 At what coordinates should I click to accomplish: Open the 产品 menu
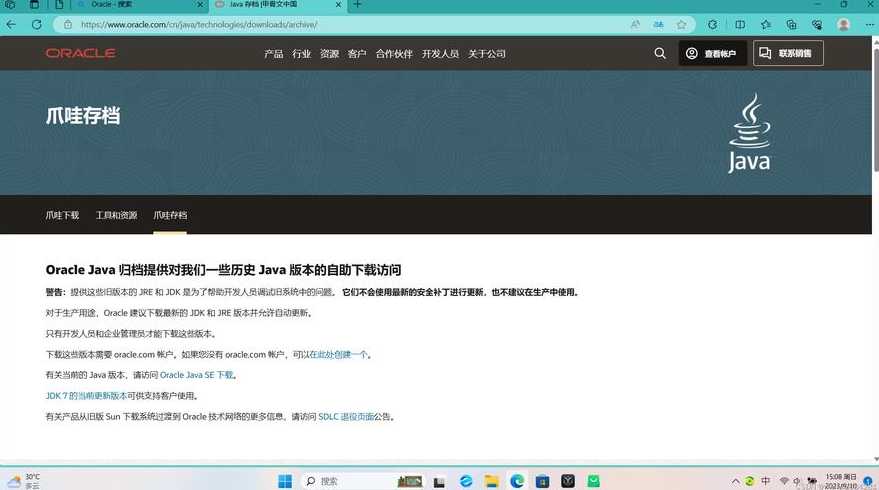pos(274,54)
